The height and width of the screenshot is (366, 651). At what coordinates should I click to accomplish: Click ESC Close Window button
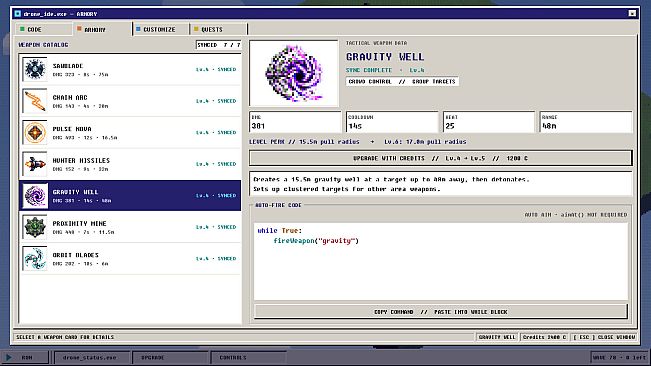pos(604,337)
